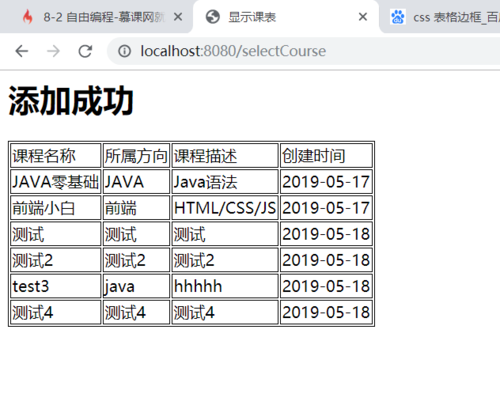Click the lowercase java direction cell

[x=136, y=286]
